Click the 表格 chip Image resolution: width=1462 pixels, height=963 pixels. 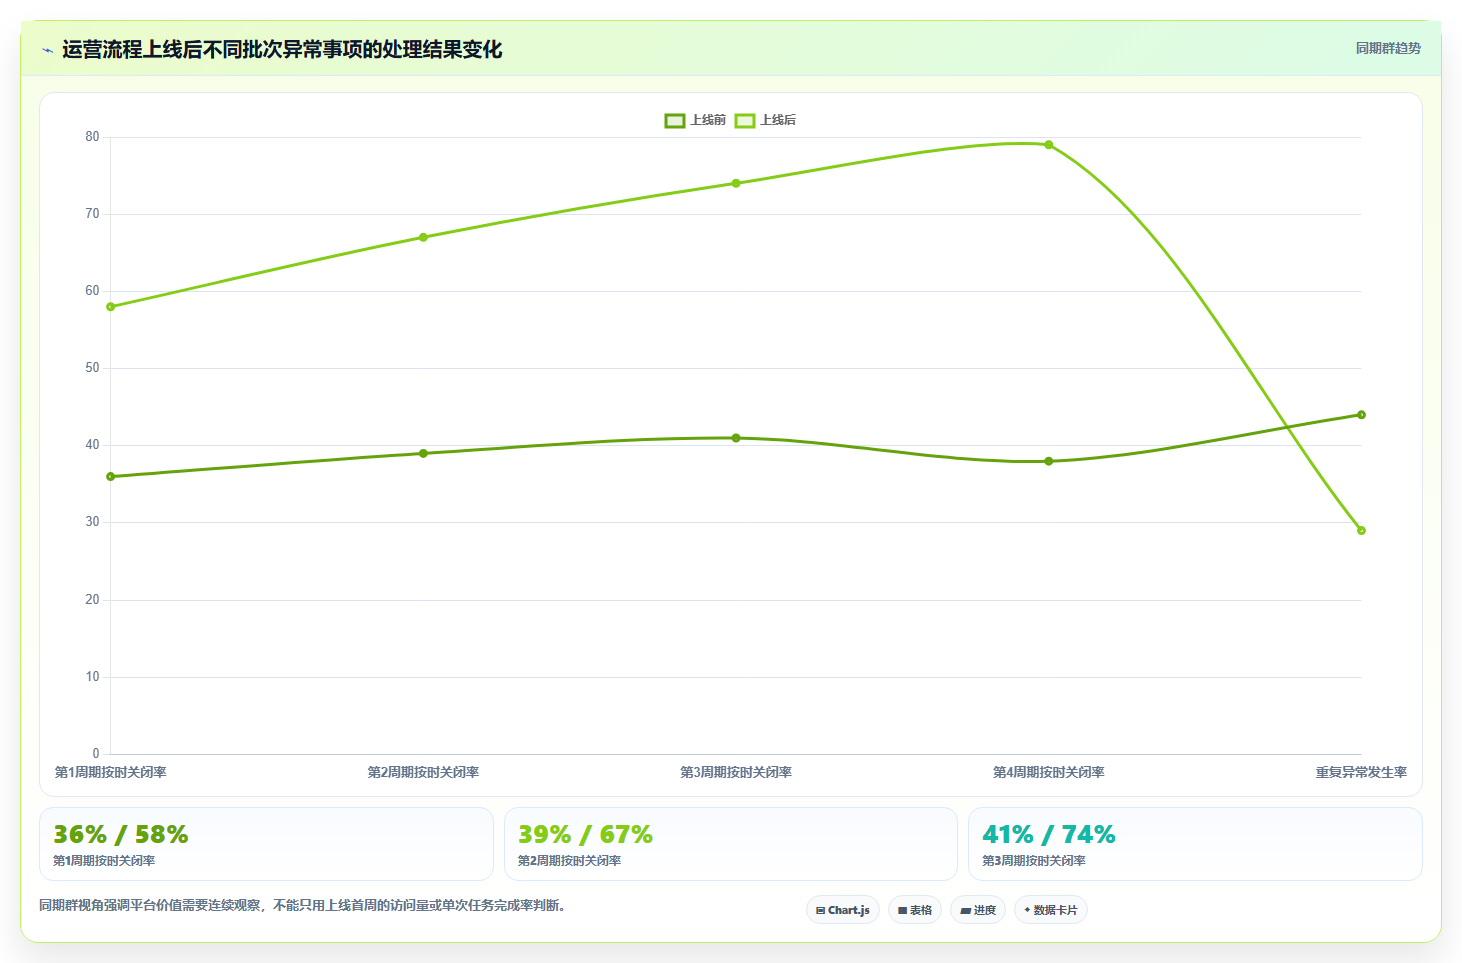(915, 910)
